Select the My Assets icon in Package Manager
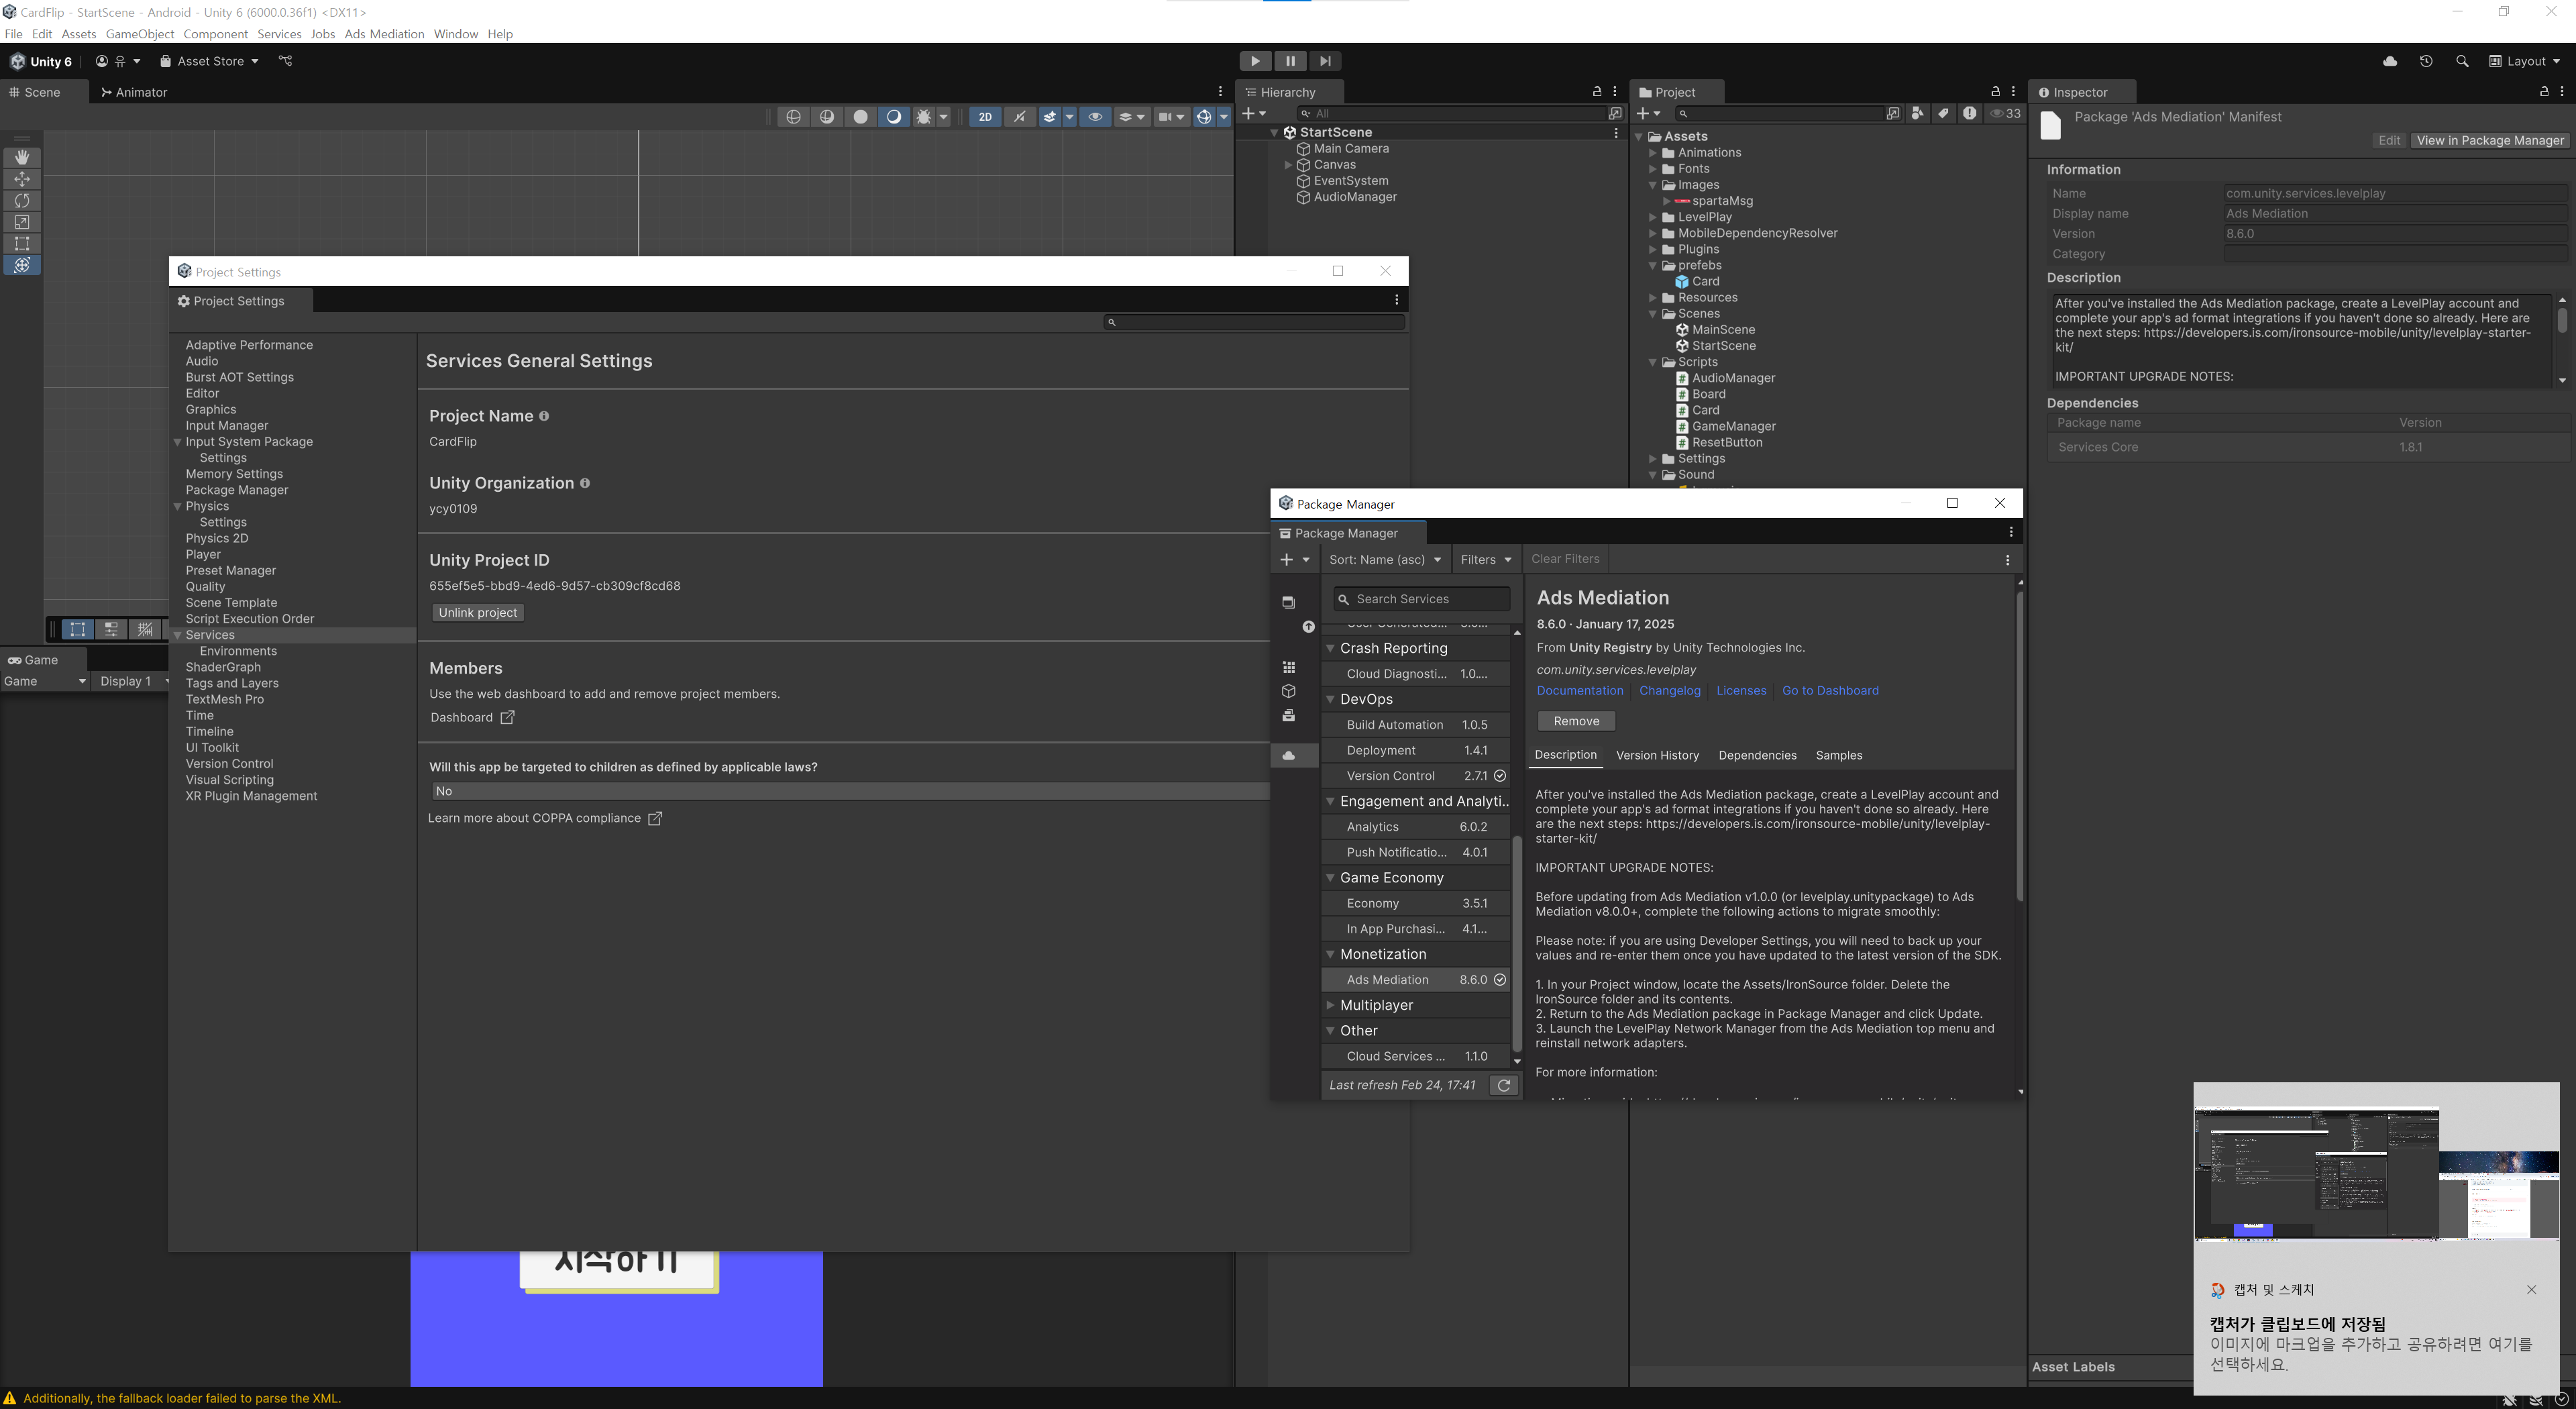The height and width of the screenshot is (1409, 2576). tap(1289, 716)
